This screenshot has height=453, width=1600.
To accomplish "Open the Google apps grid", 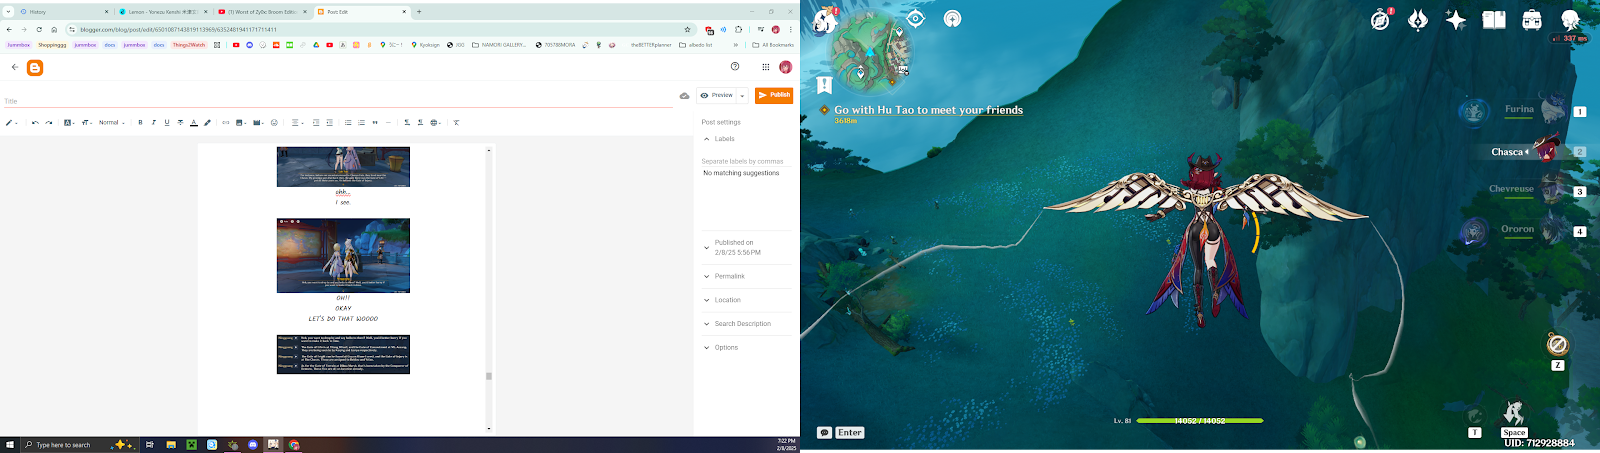I will [x=766, y=67].
